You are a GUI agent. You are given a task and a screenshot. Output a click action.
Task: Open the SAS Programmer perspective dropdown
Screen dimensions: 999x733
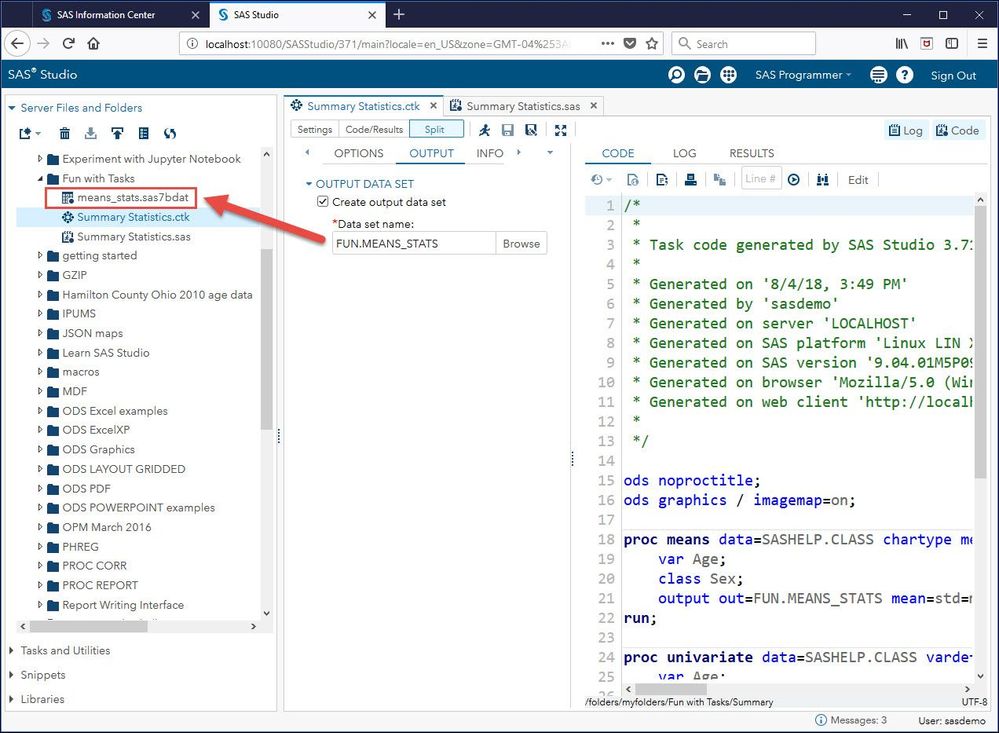803,75
